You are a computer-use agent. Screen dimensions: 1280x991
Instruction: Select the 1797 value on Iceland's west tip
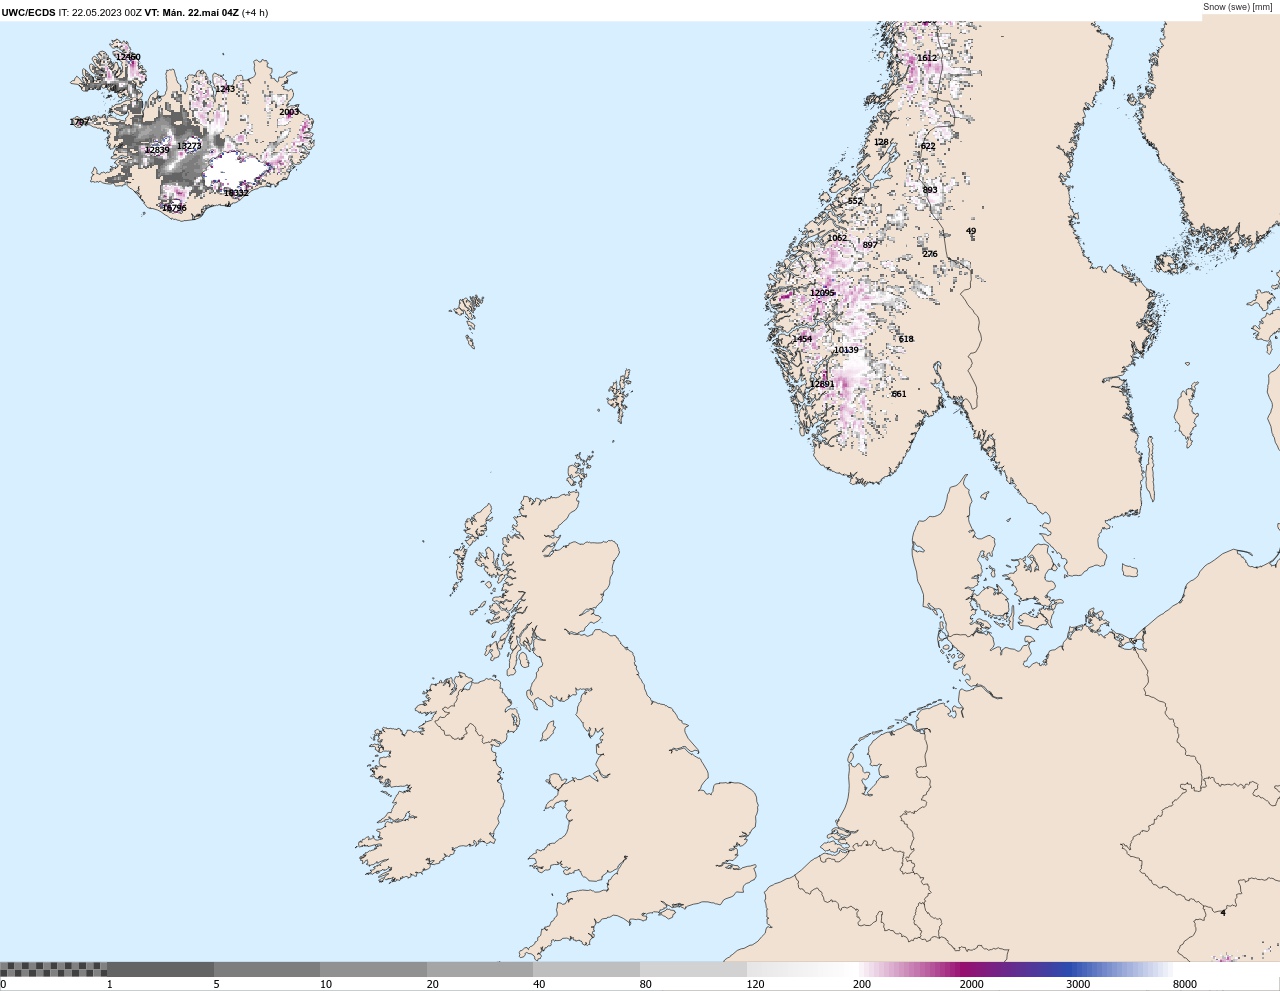(x=79, y=122)
